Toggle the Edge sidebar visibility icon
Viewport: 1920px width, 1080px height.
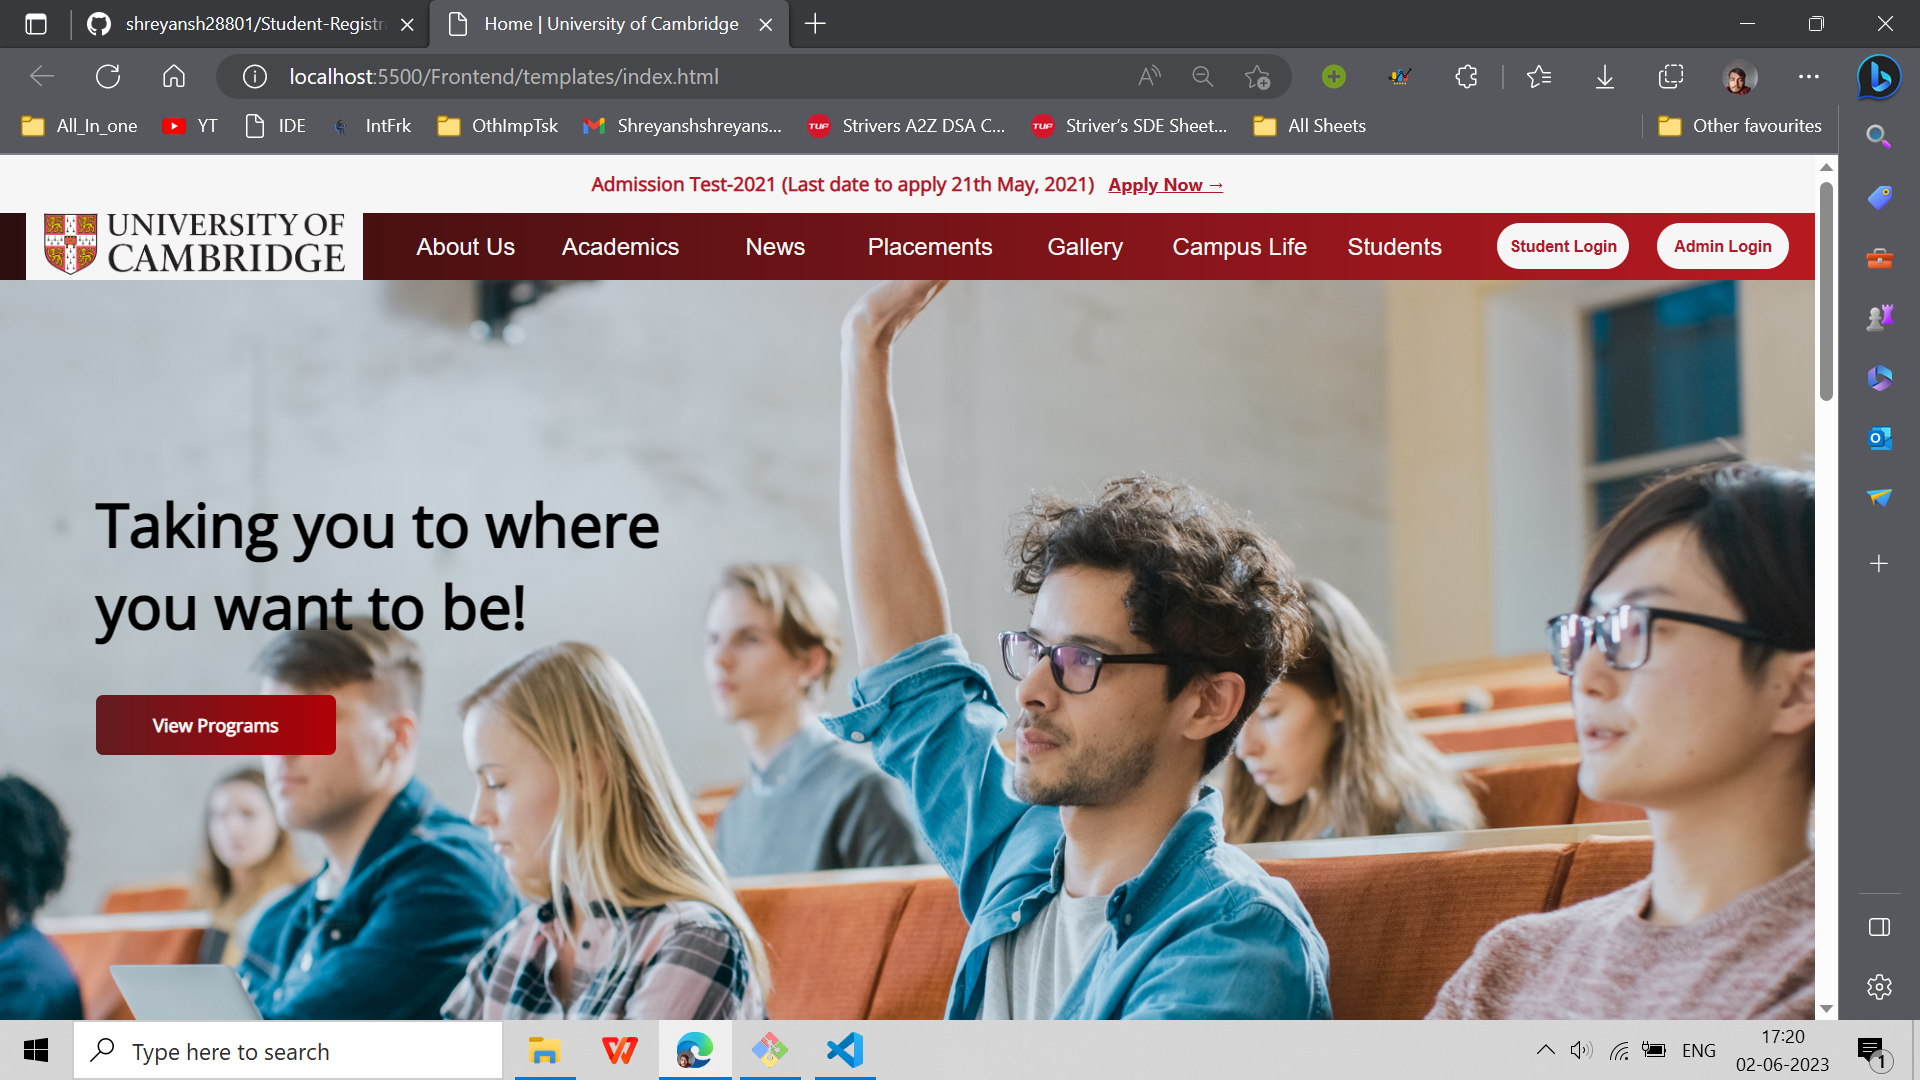tap(1879, 927)
